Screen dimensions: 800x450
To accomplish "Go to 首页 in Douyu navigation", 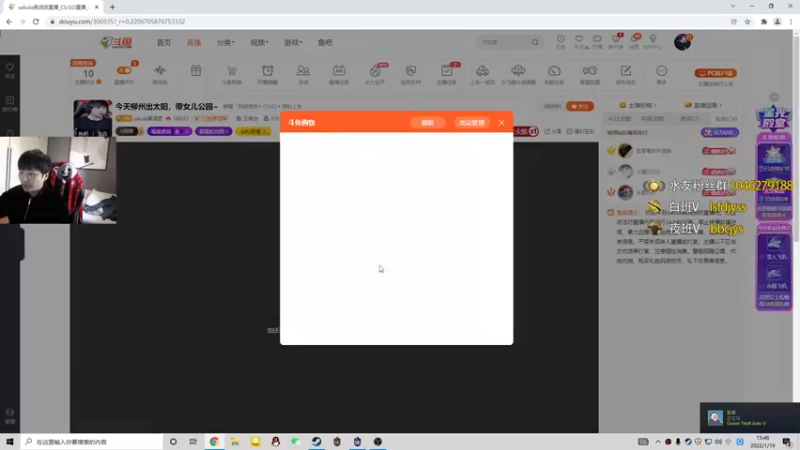I will (x=164, y=42).
